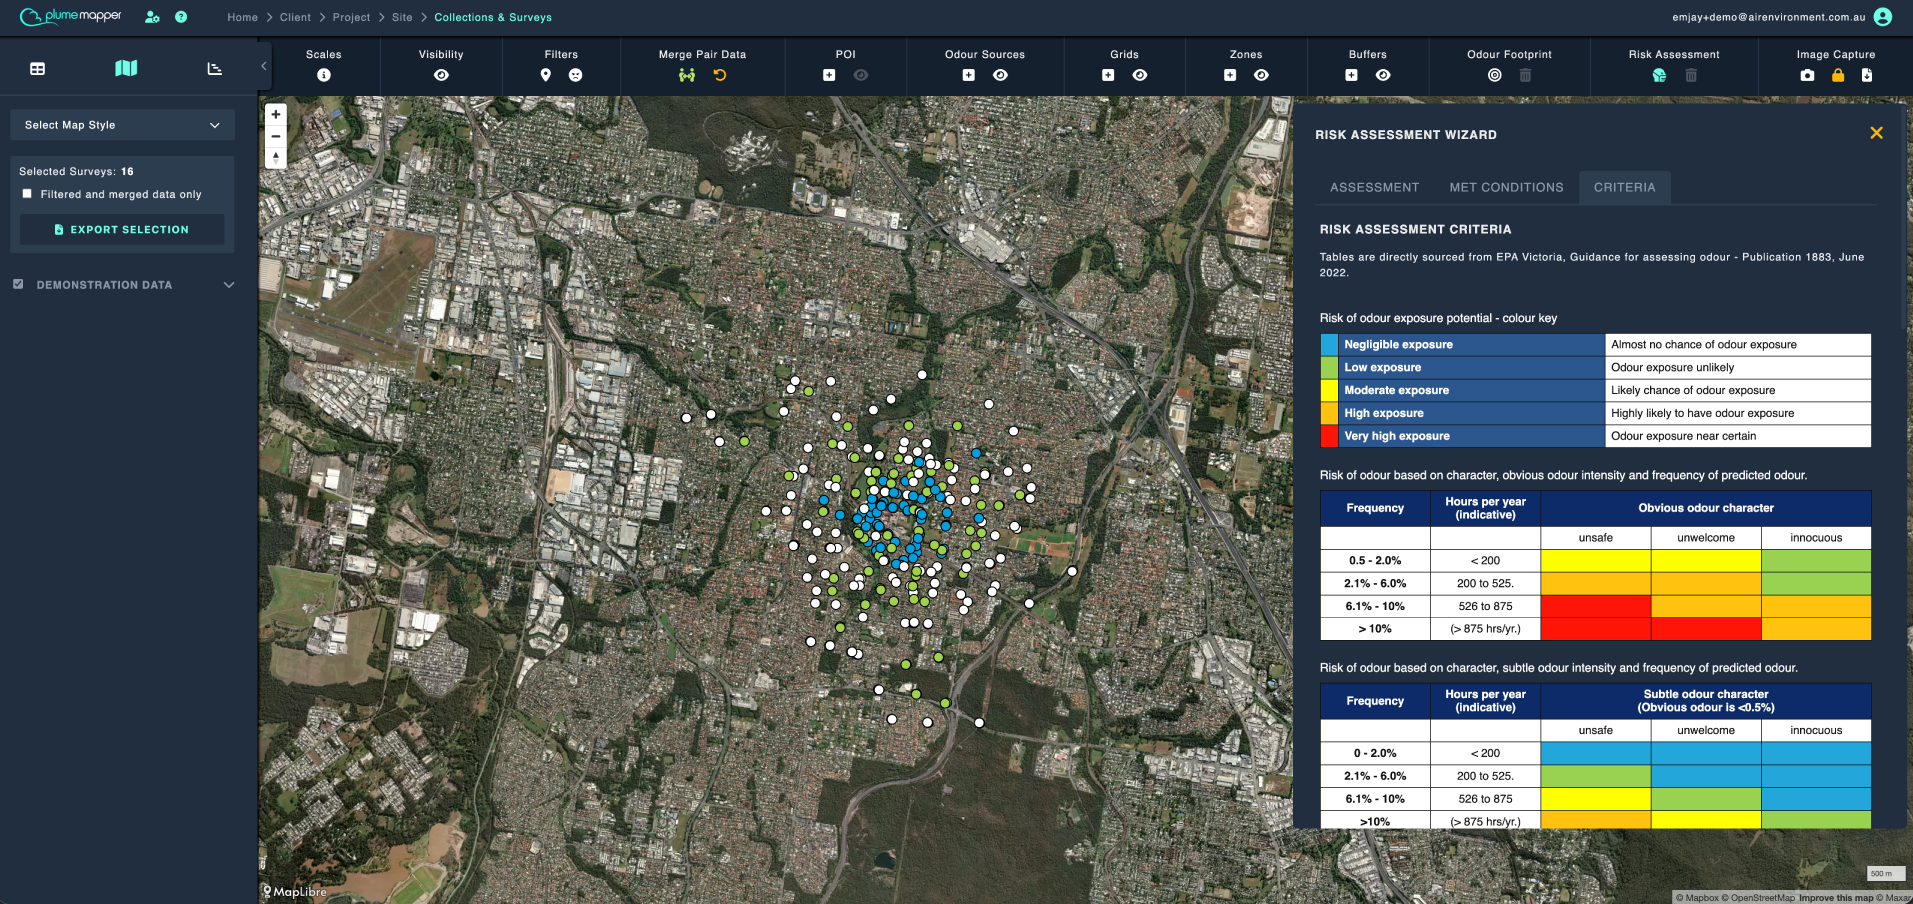
Task: Click the green Merge Pair Data icon
Action: (x=687, y=75)
